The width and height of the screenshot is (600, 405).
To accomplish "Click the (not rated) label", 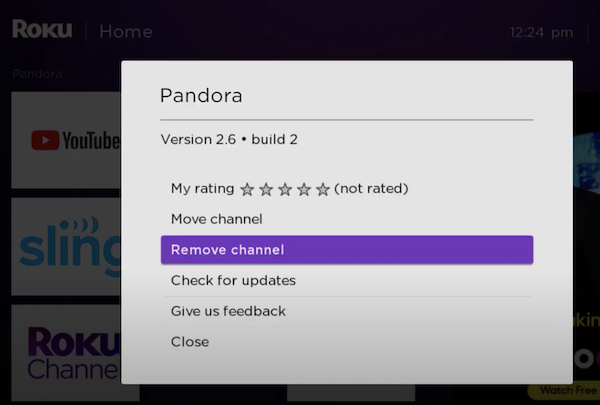I will [x=371, y=188].
